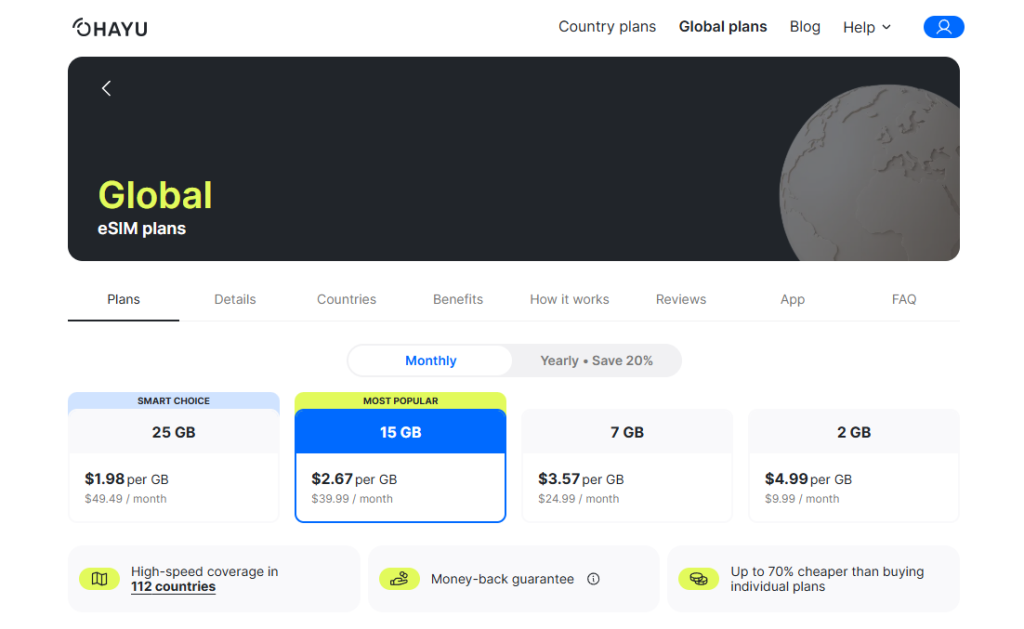Choose the 7 GB plan card

point(627,465)
